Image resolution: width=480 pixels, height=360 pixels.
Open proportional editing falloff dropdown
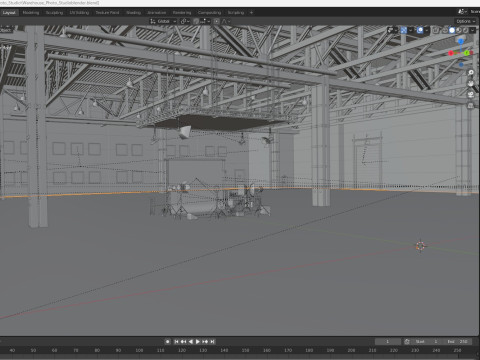coord(227,21)
